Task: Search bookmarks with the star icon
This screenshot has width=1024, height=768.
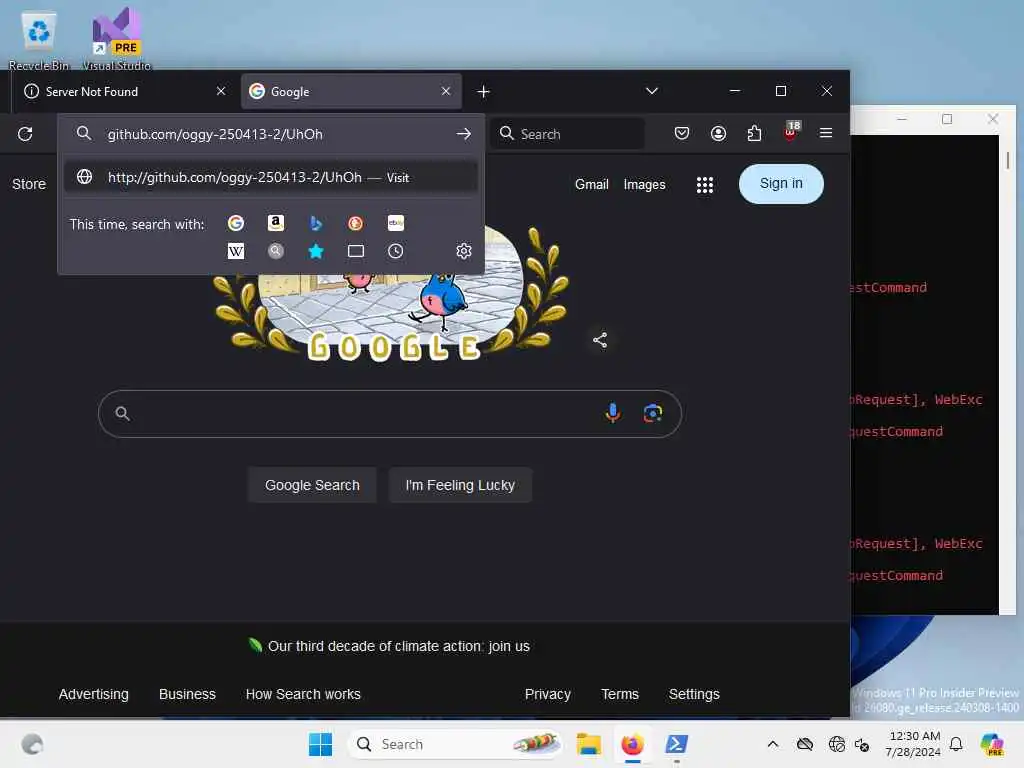Action: pos(315,251)
